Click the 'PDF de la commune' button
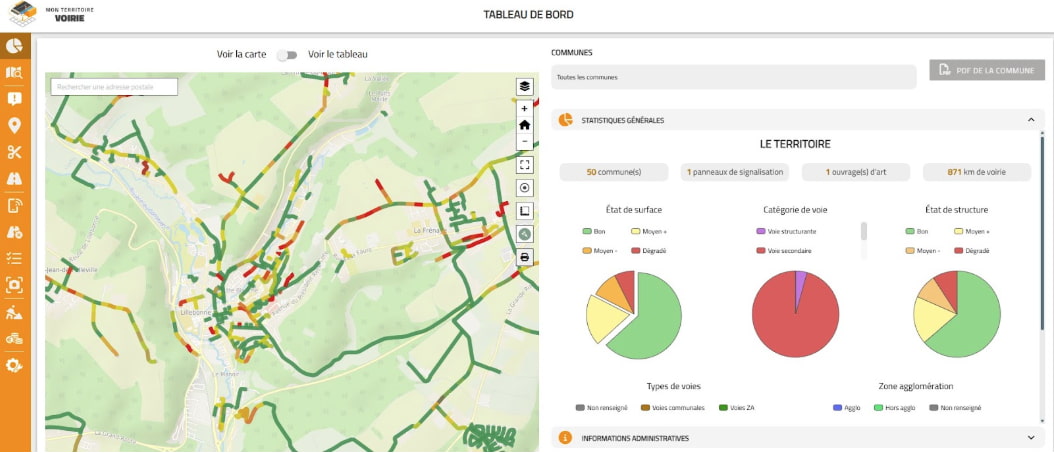 coord(987,70)
